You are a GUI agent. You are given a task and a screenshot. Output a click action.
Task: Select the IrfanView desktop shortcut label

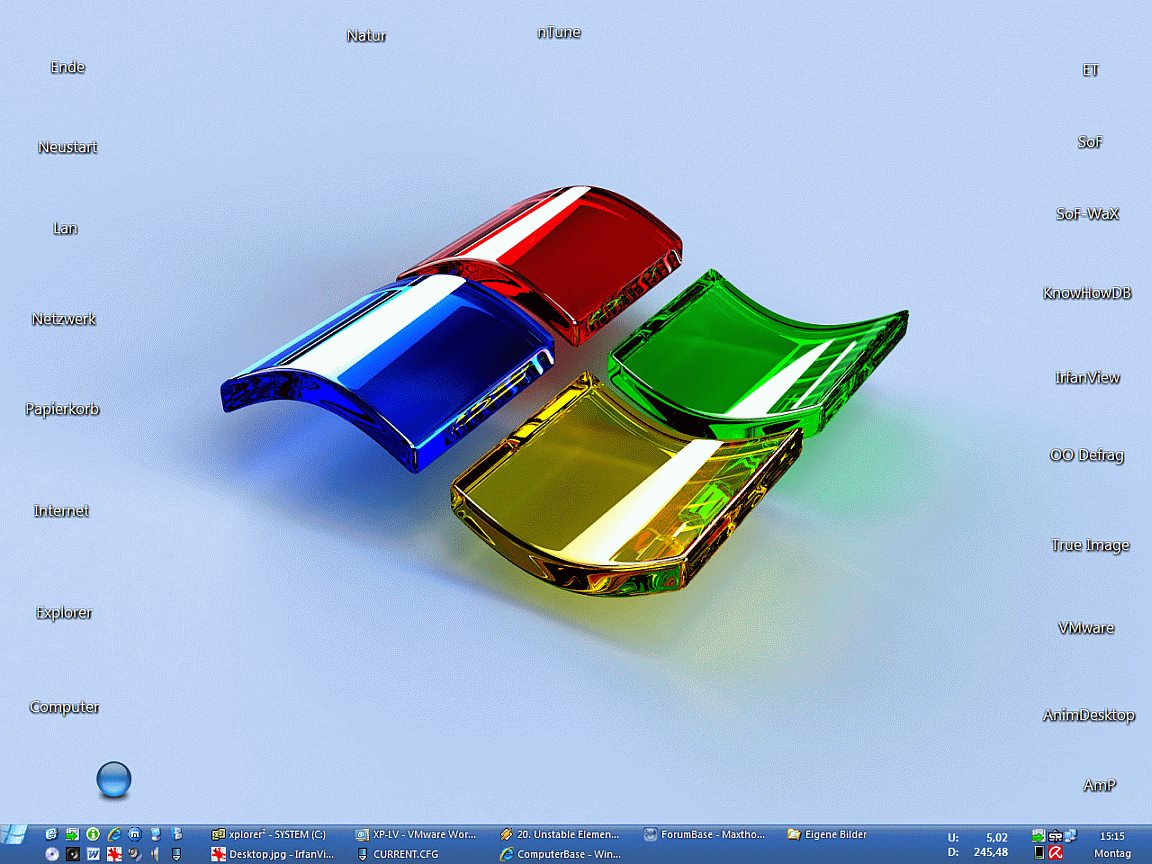[1087, 378]
